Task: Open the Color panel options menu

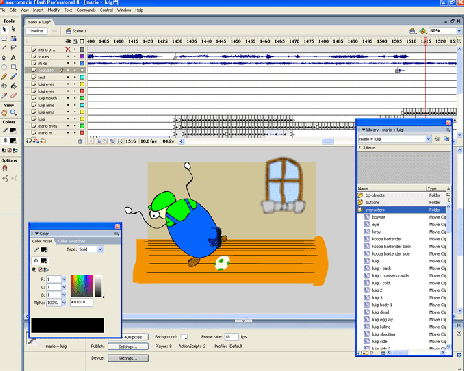Action: (117, 234)
